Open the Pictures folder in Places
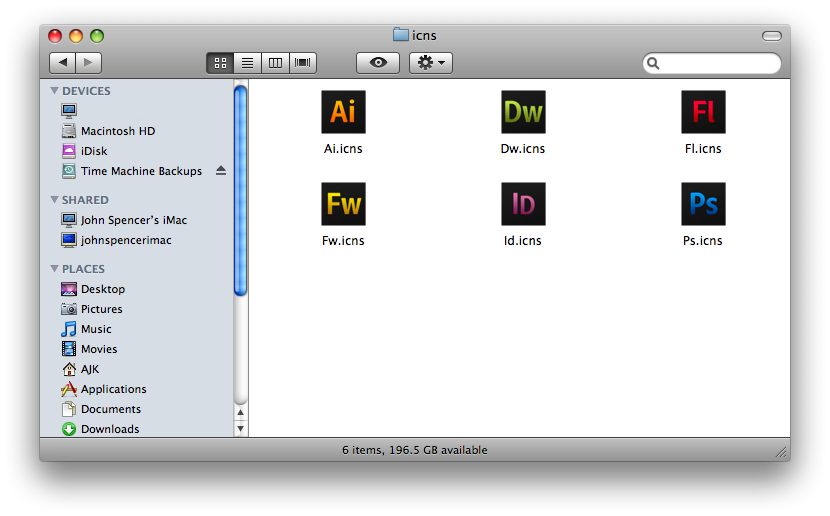 pos(92,309)
